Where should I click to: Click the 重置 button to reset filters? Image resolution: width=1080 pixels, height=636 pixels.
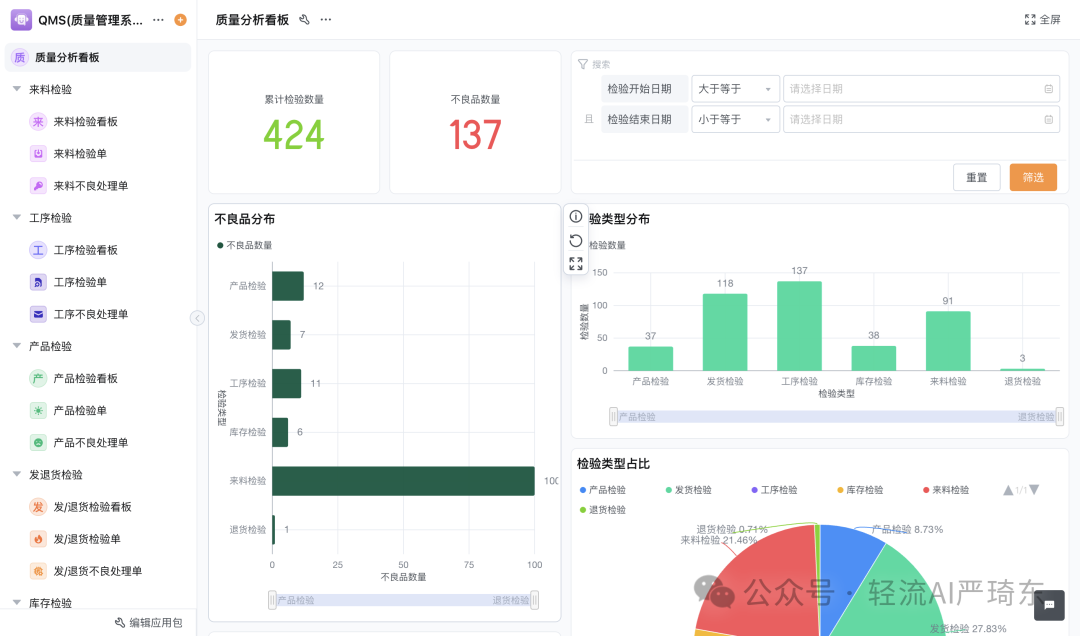click(976, 177)
